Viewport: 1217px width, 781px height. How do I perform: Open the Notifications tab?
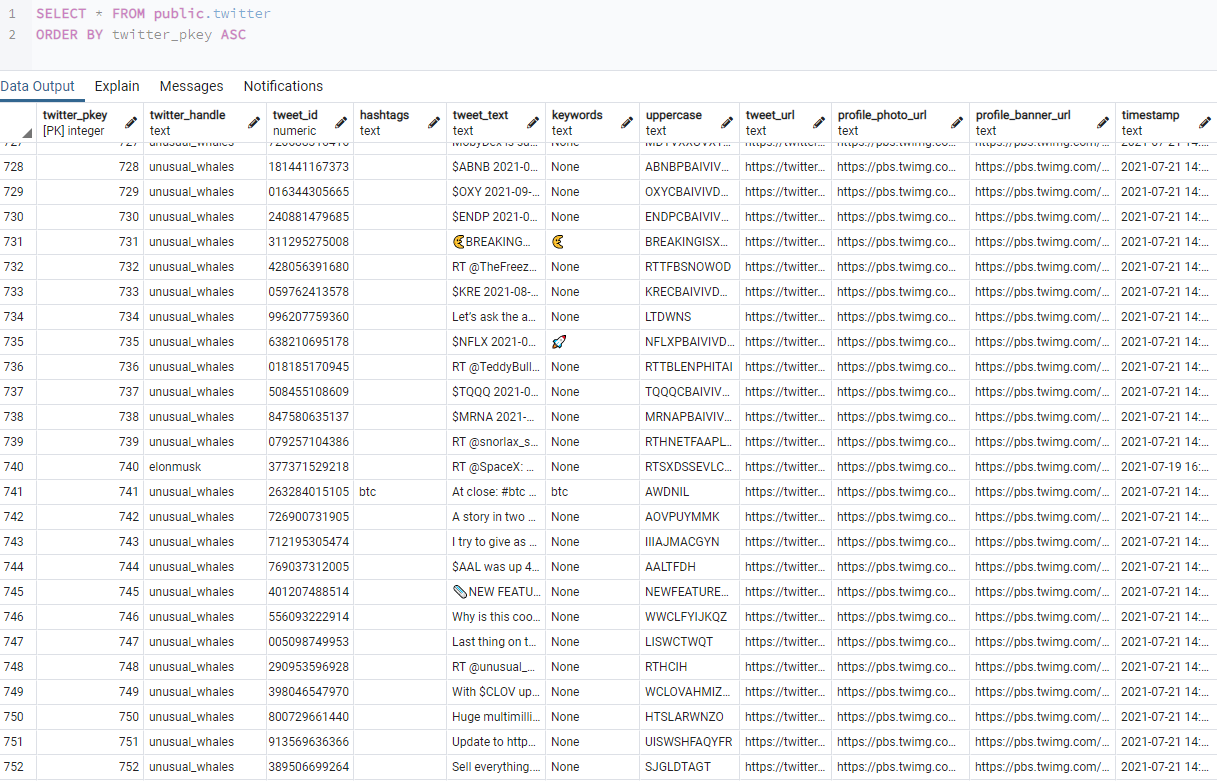point(283,86)
